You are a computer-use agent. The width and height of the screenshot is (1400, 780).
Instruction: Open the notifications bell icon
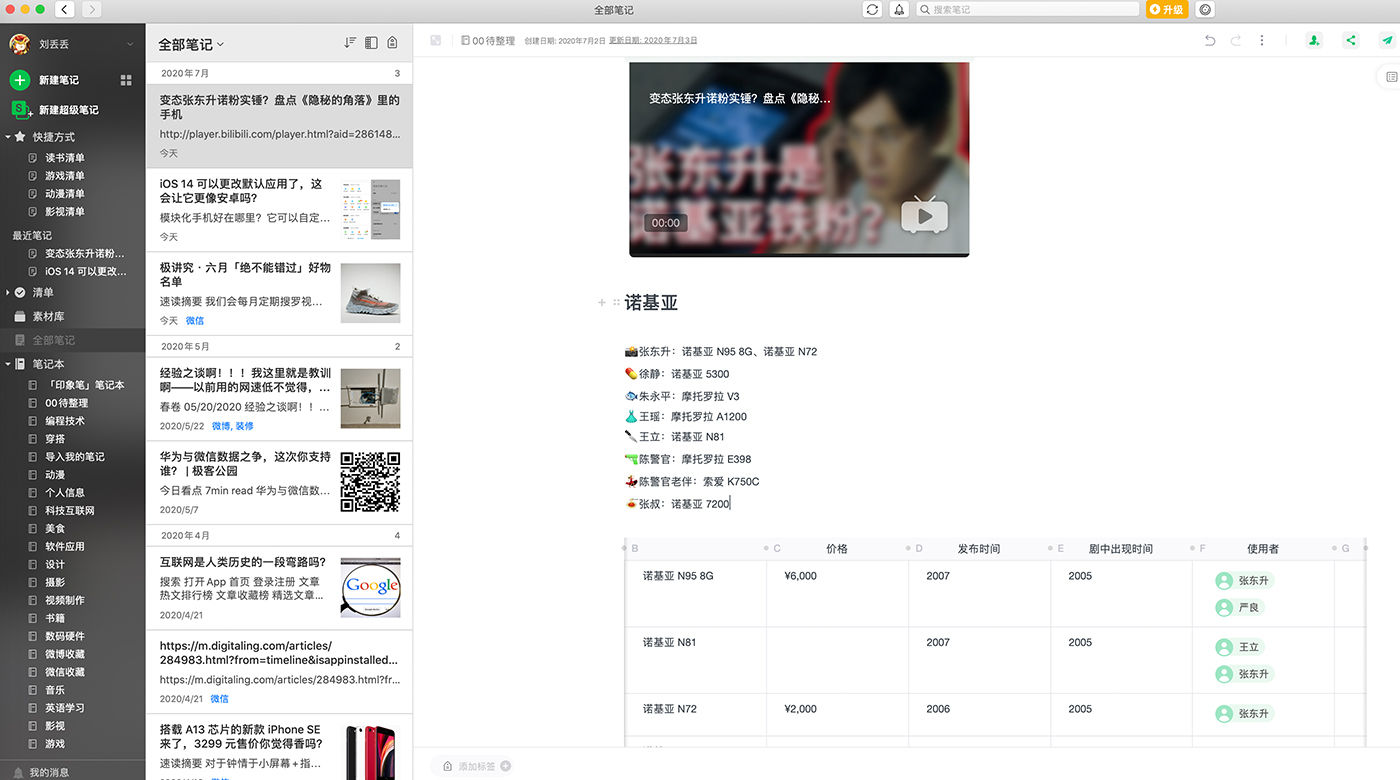tap(899, 9)
